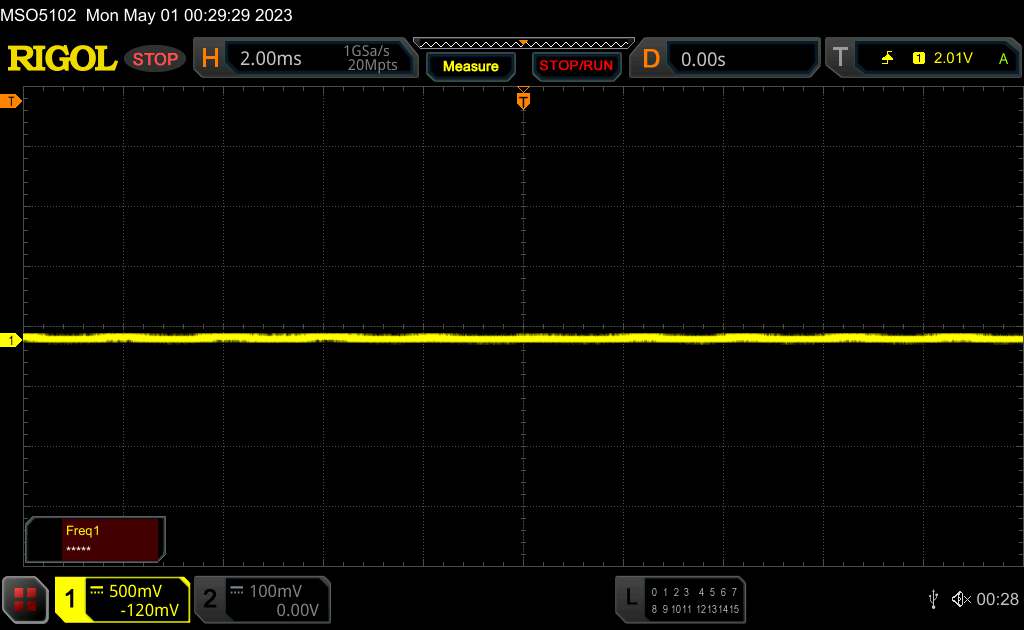
Task: Click the red STOP status indicator
Action: point(155,59)
